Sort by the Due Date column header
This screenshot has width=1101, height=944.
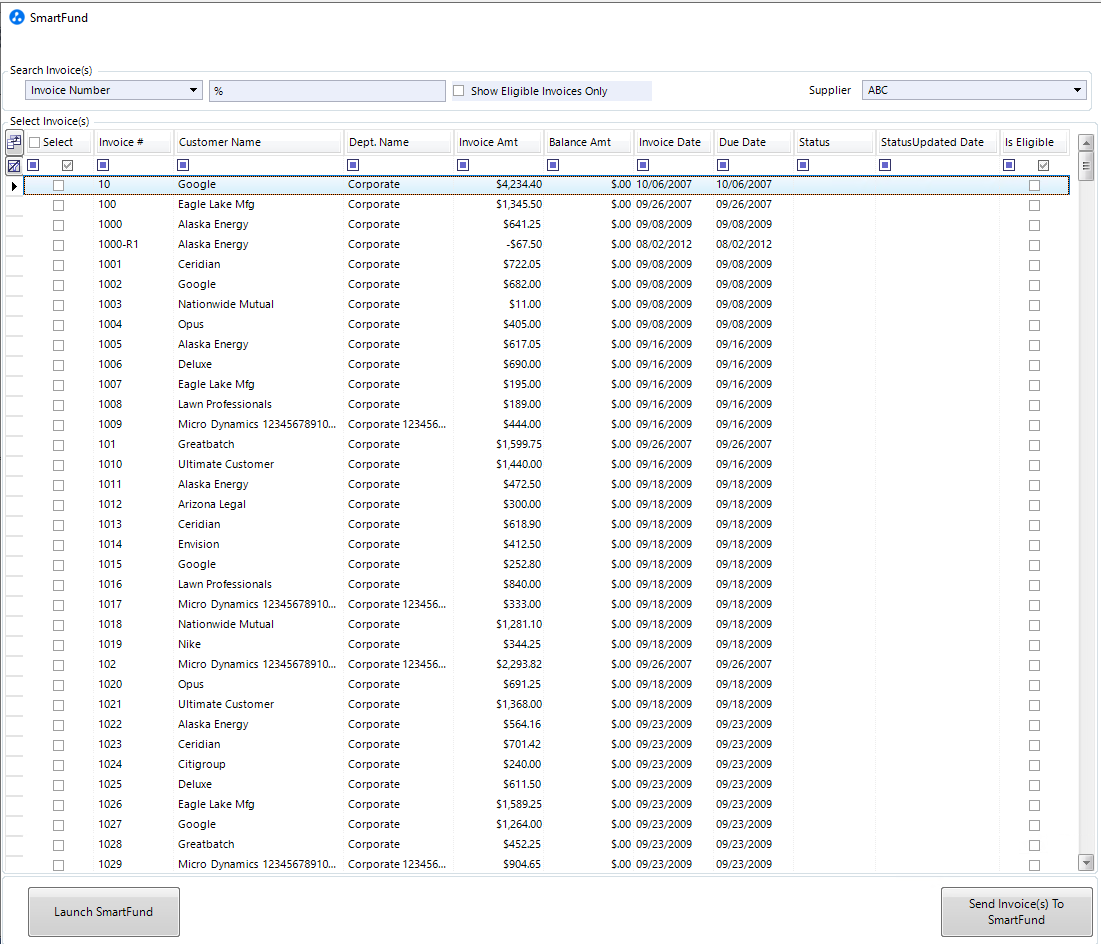click(x=753, y=142)
